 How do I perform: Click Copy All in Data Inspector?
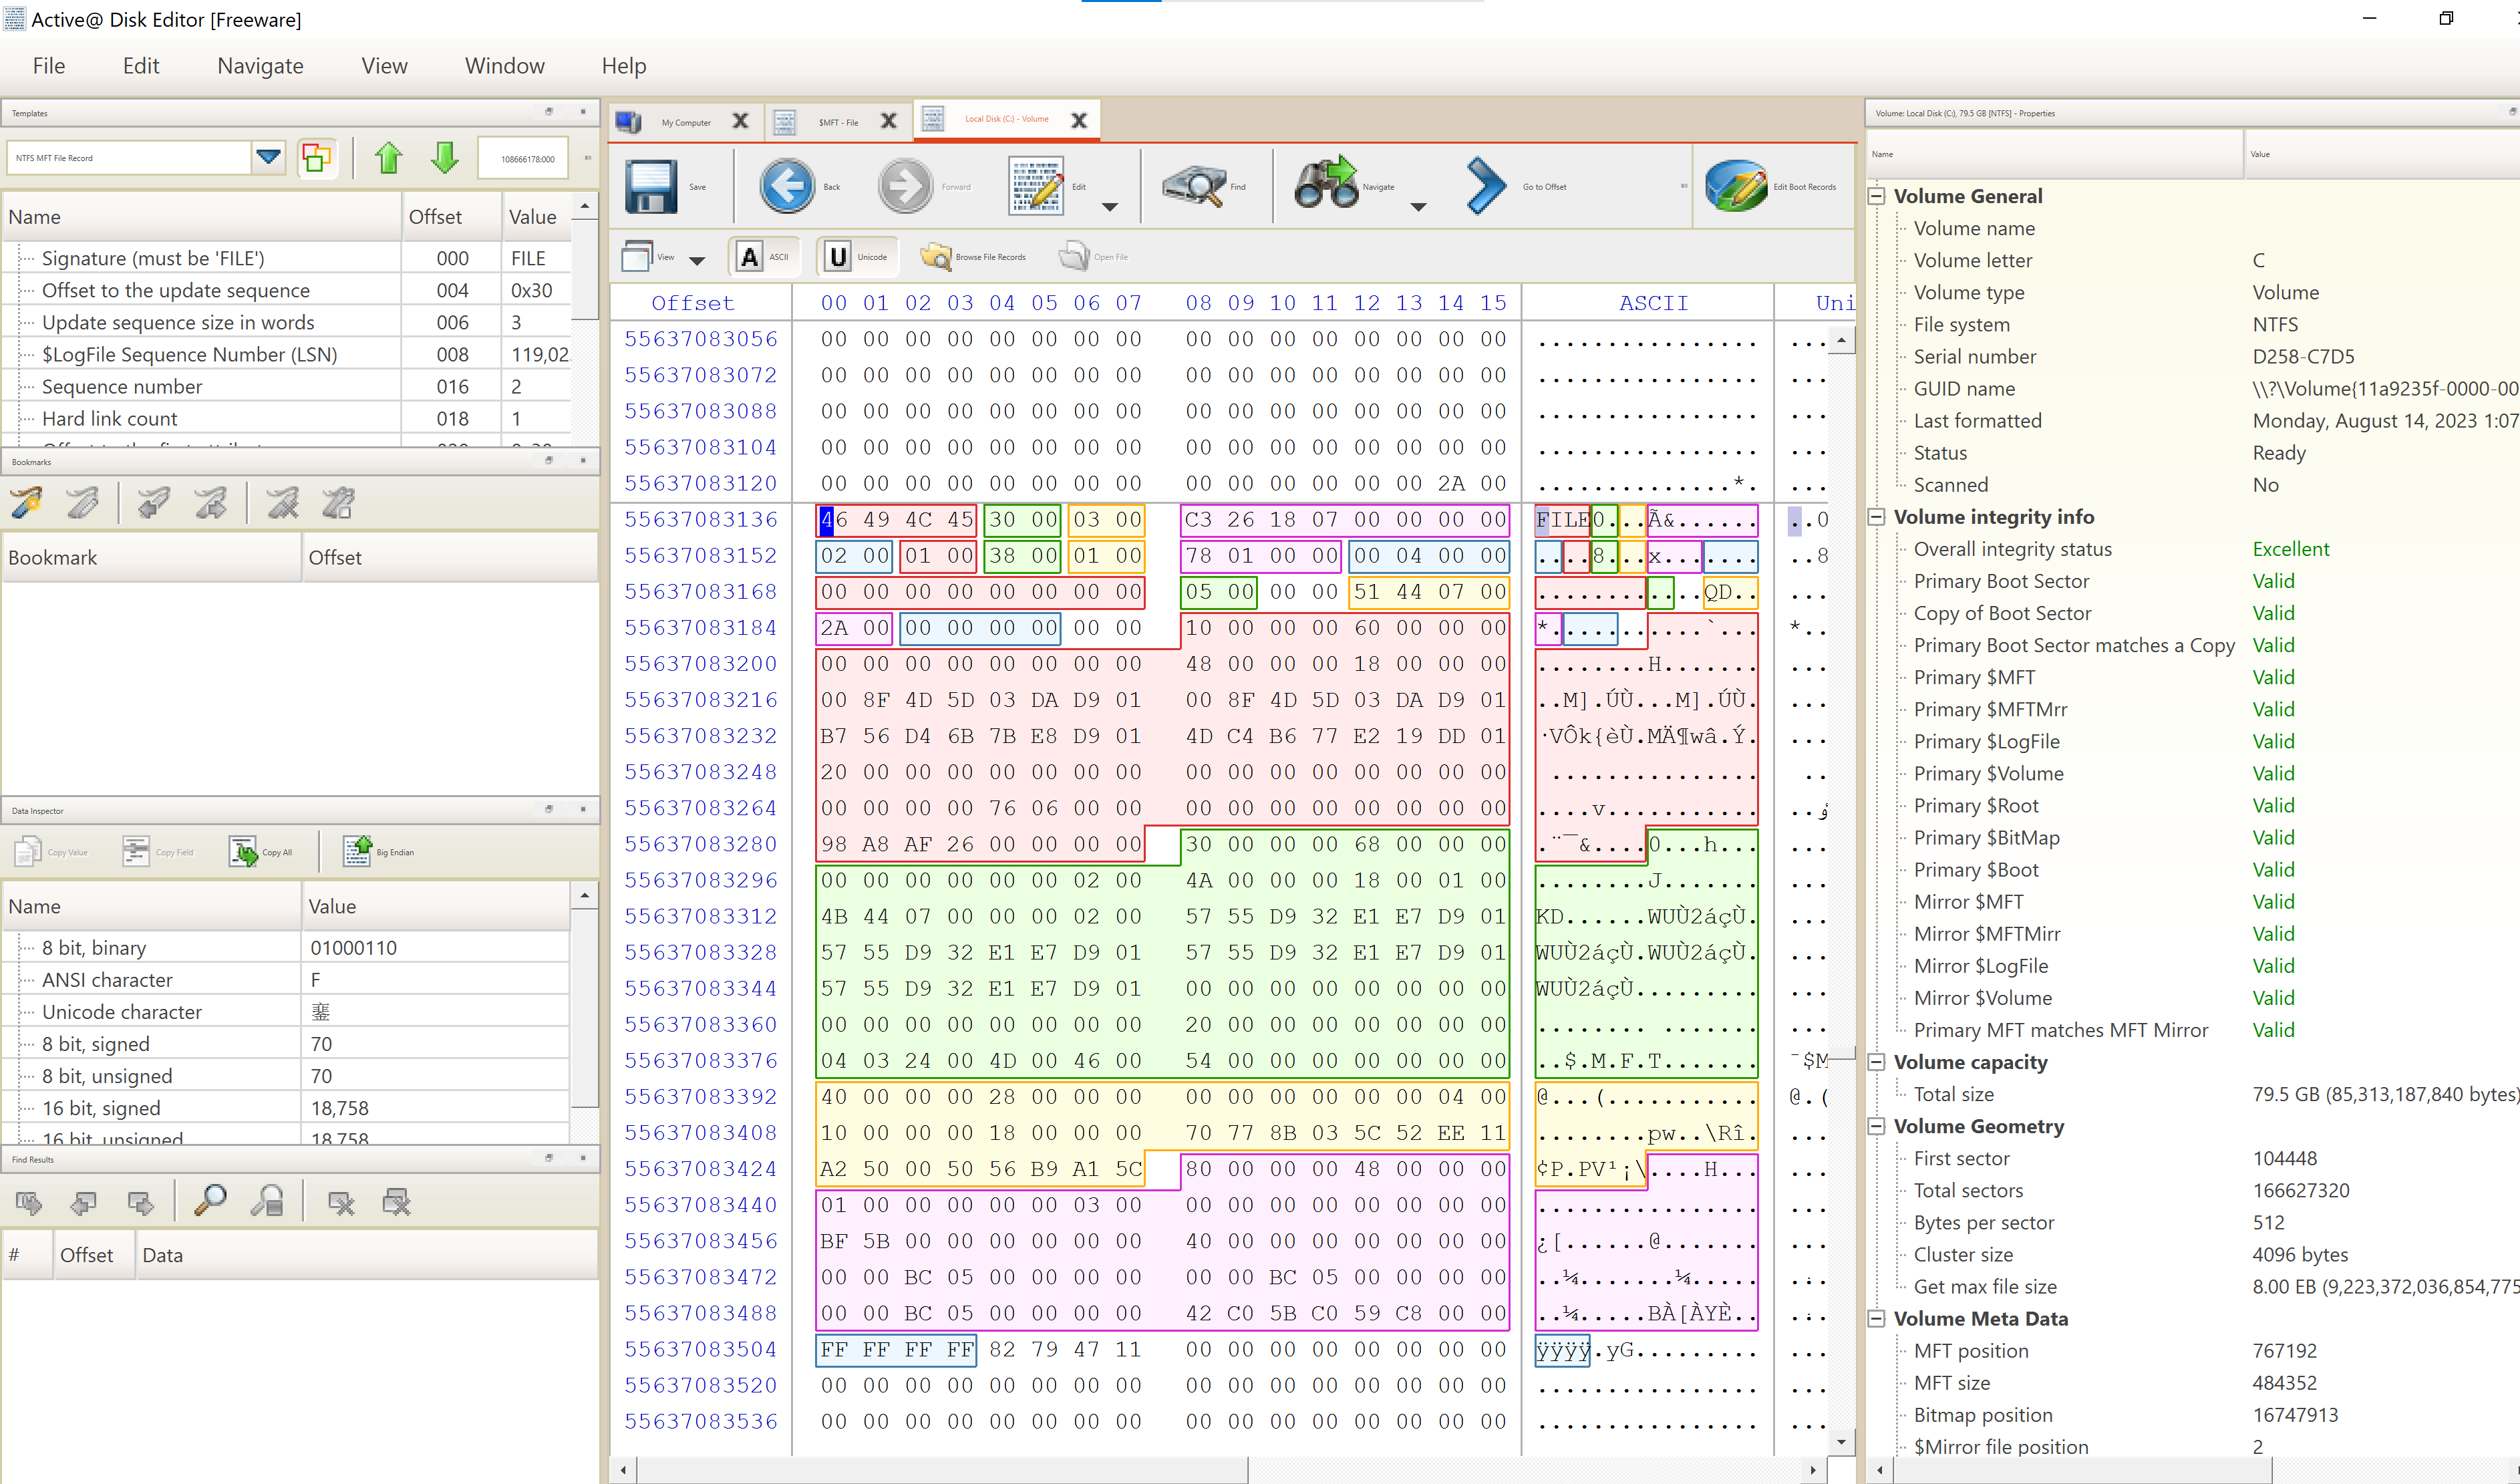261,852
